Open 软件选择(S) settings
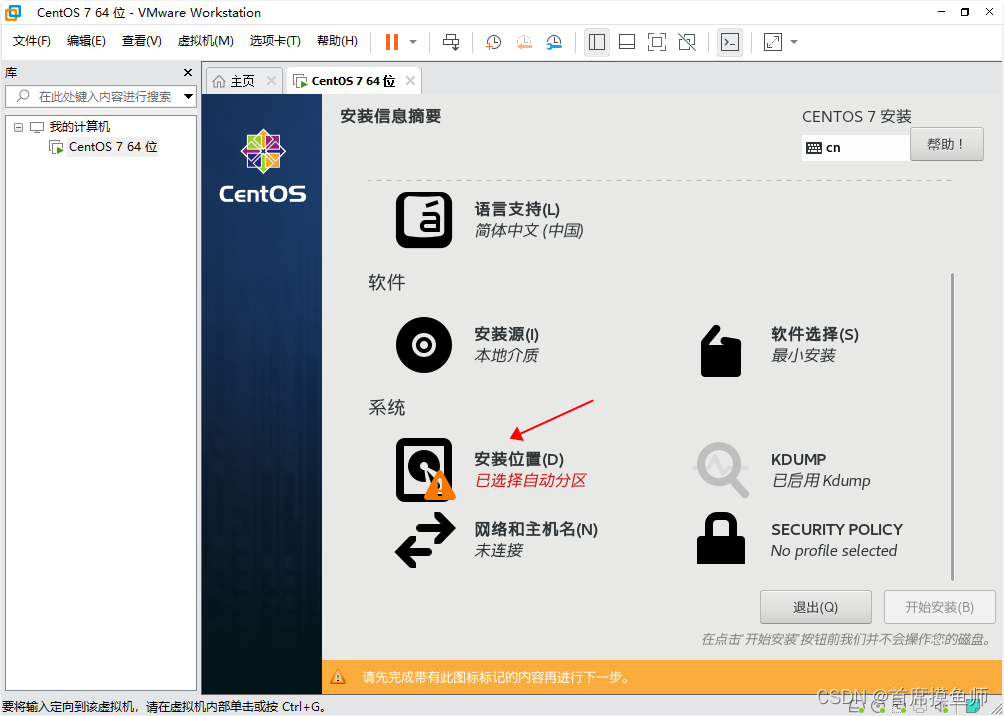Viewport: 1004px width, 716px height. coord(815,334)
